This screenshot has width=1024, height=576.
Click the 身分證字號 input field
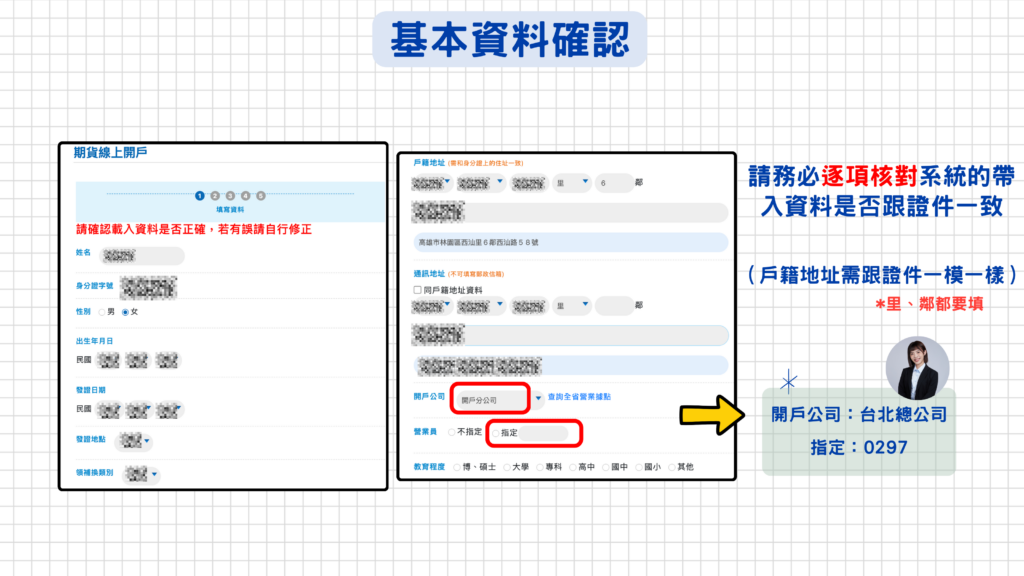tap(149, 287)
